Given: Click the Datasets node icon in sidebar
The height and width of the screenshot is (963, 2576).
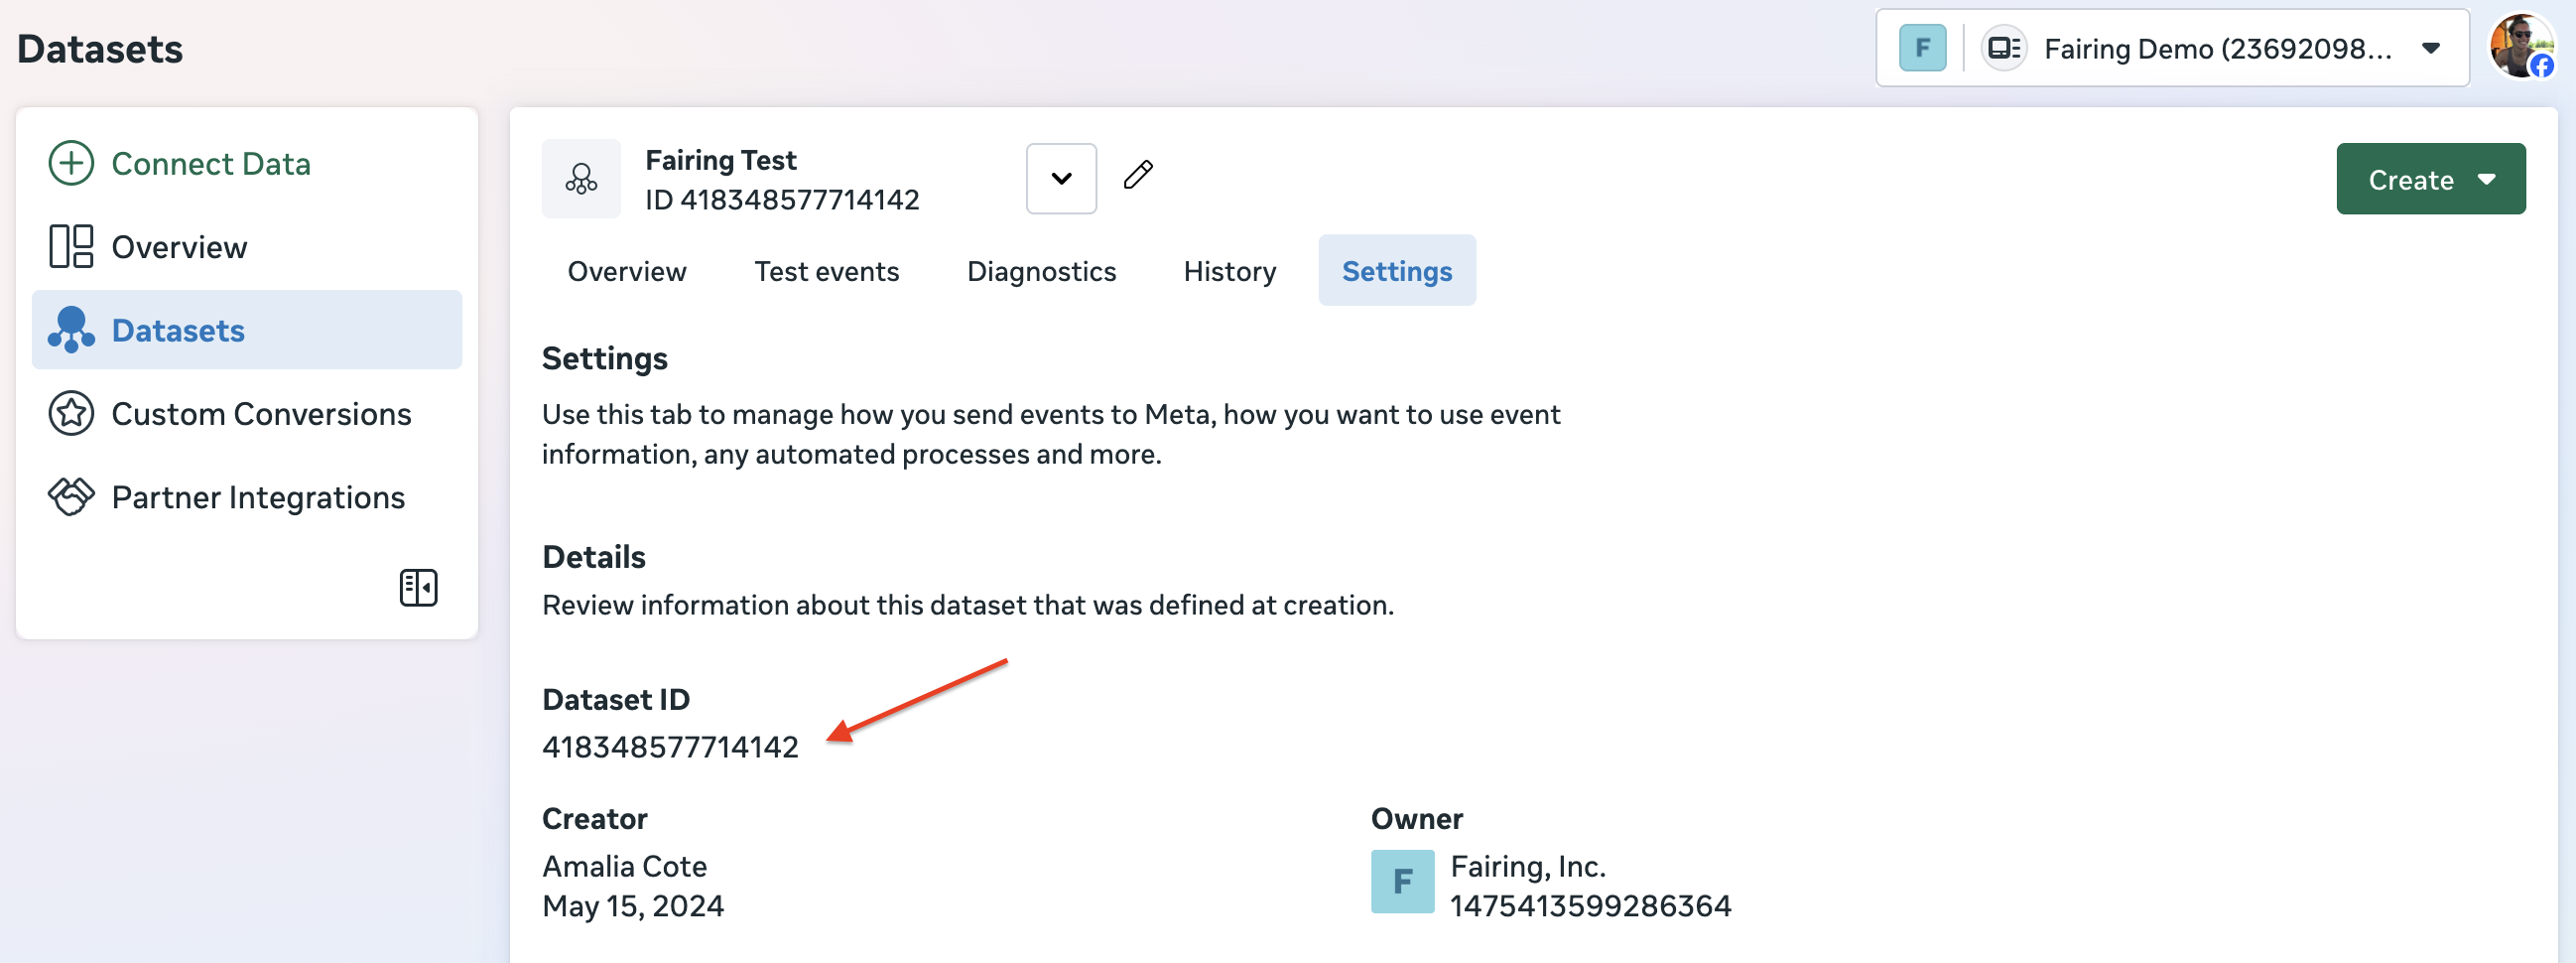Looking at the screenshot, I should tap(71, 330).
